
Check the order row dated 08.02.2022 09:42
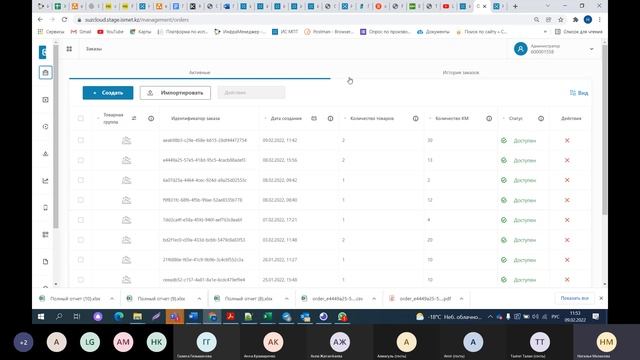[x=80, y=180]
